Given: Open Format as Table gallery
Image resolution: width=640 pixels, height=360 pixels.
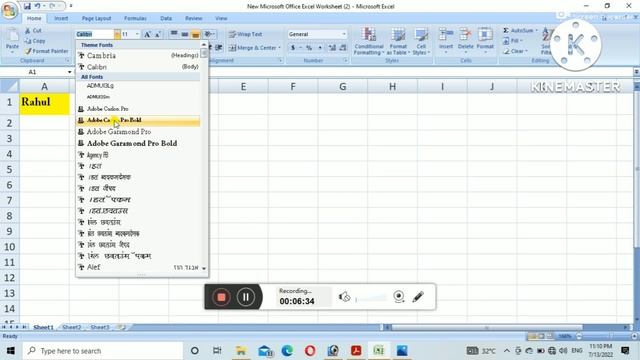Looking at the screenshot, I should point(398,41).
